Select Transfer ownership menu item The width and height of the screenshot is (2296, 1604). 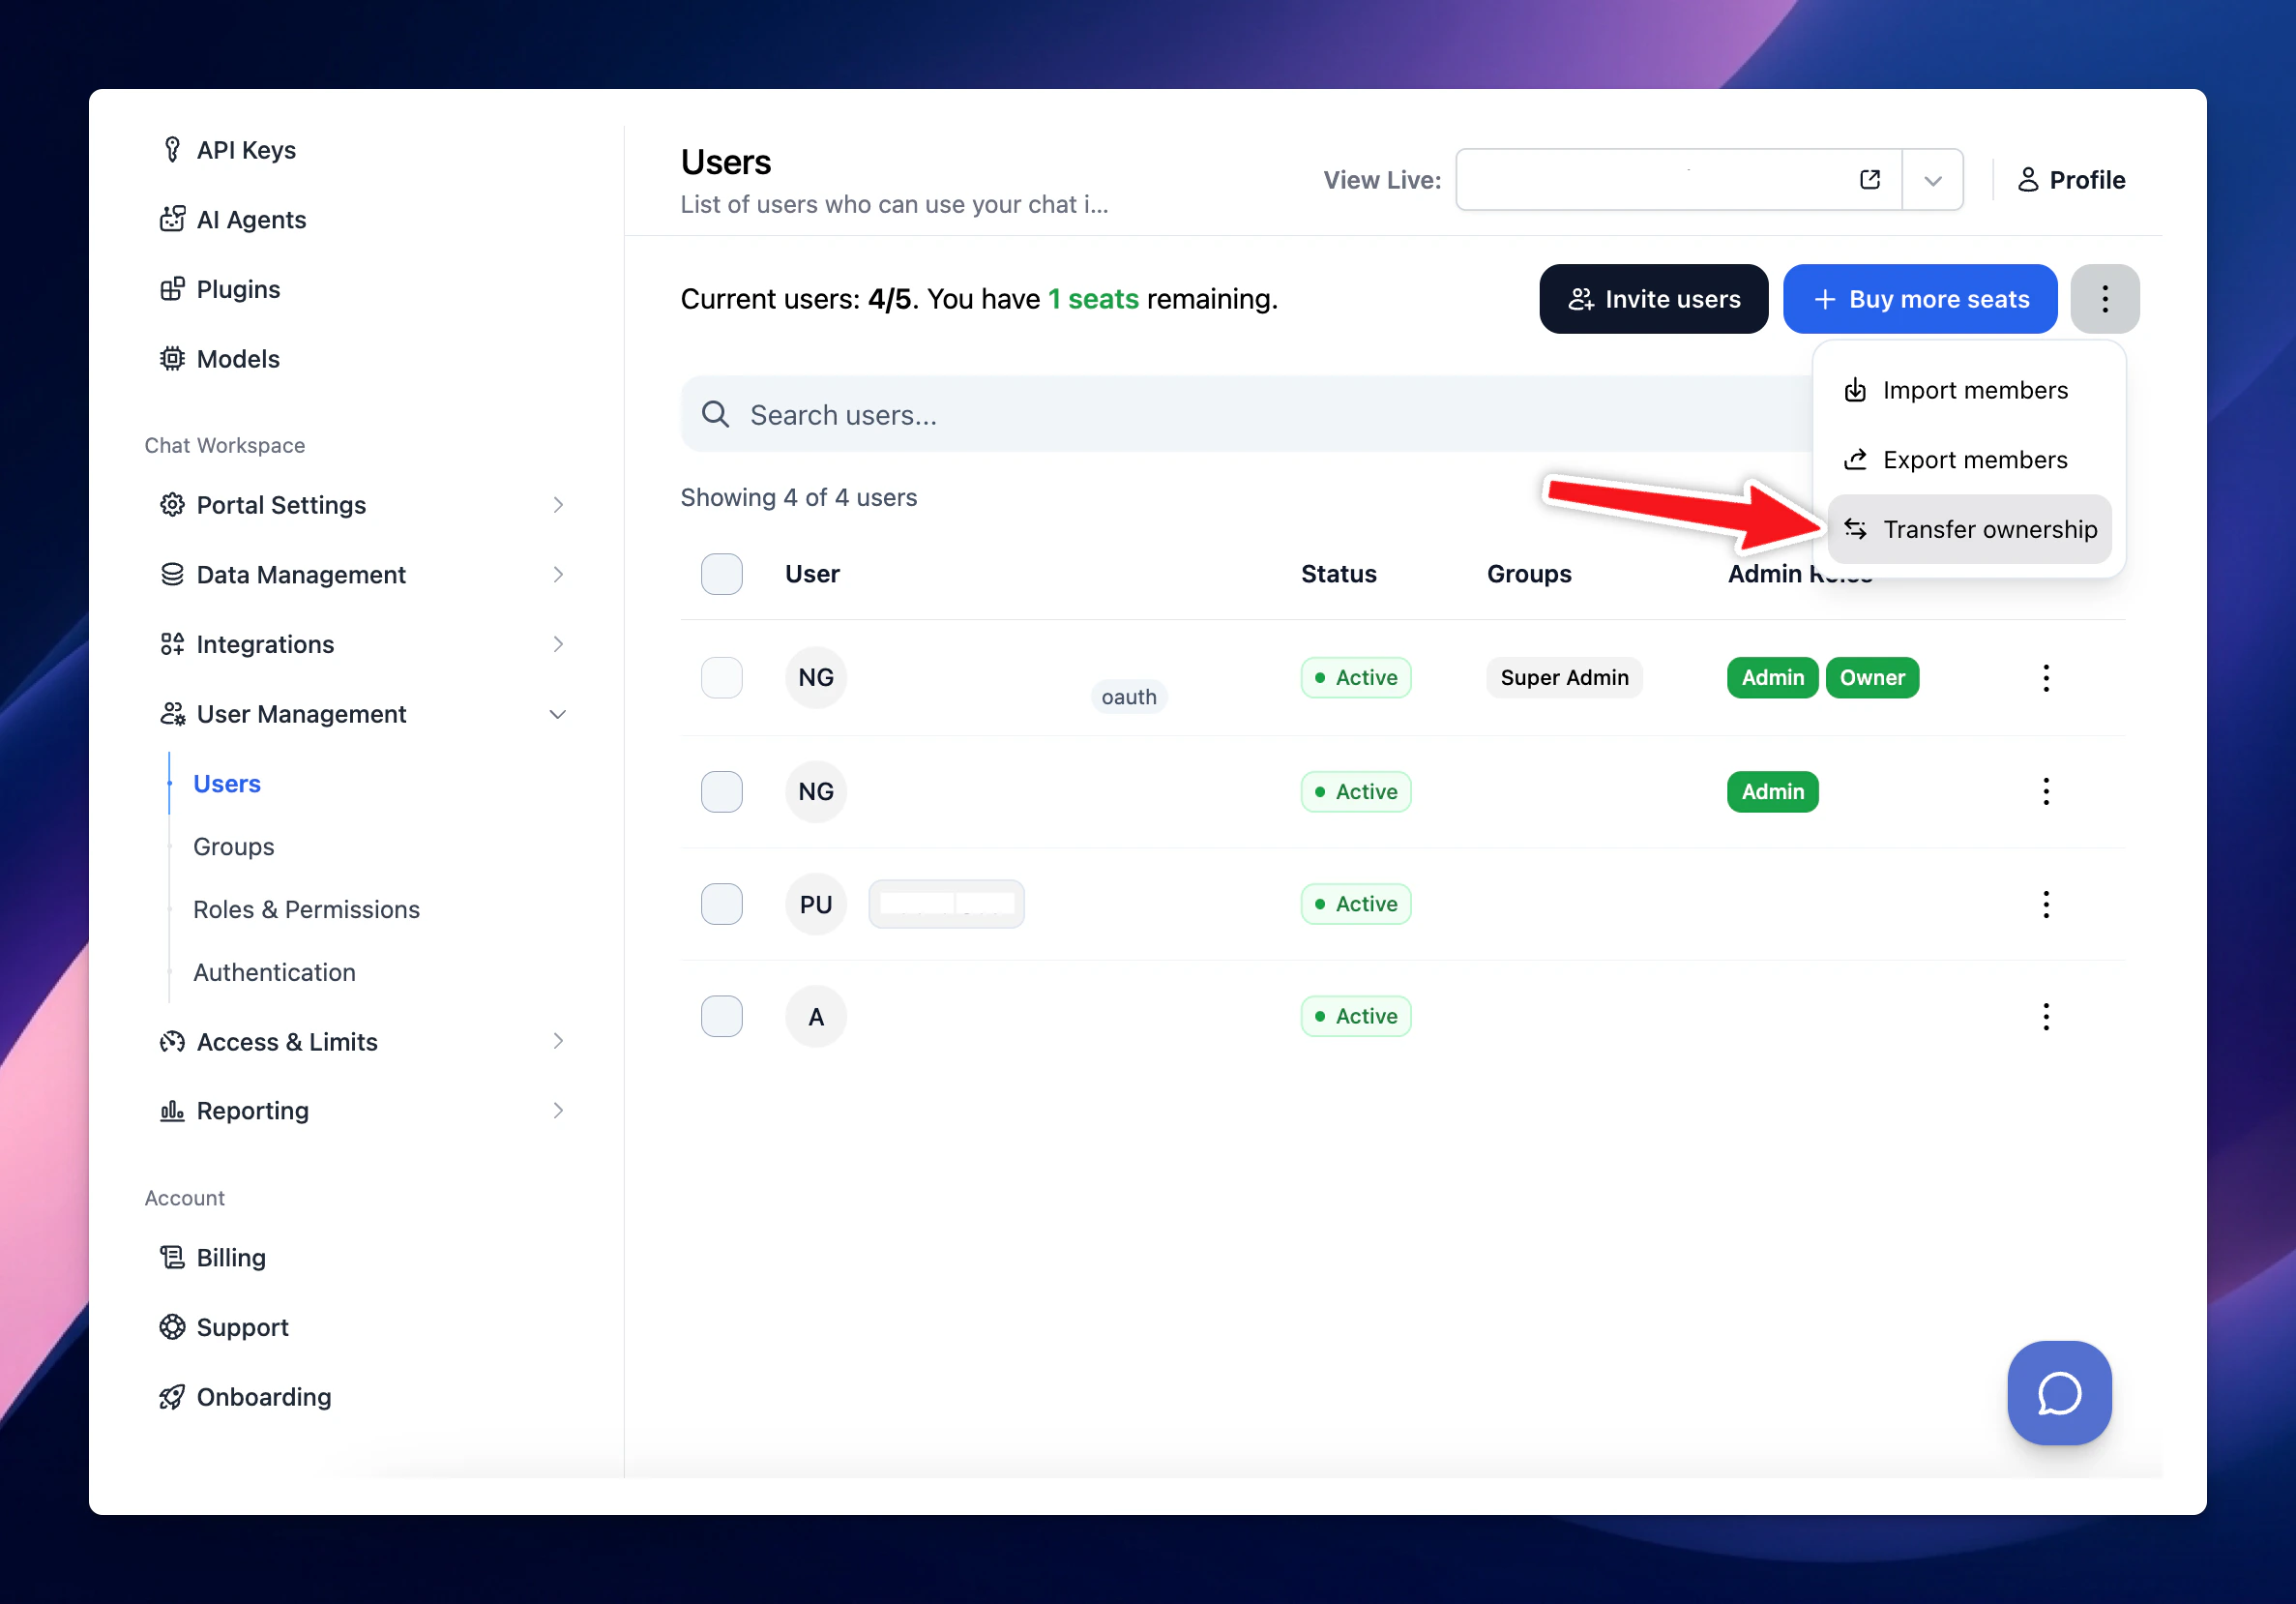click(x=1969, y=529)
